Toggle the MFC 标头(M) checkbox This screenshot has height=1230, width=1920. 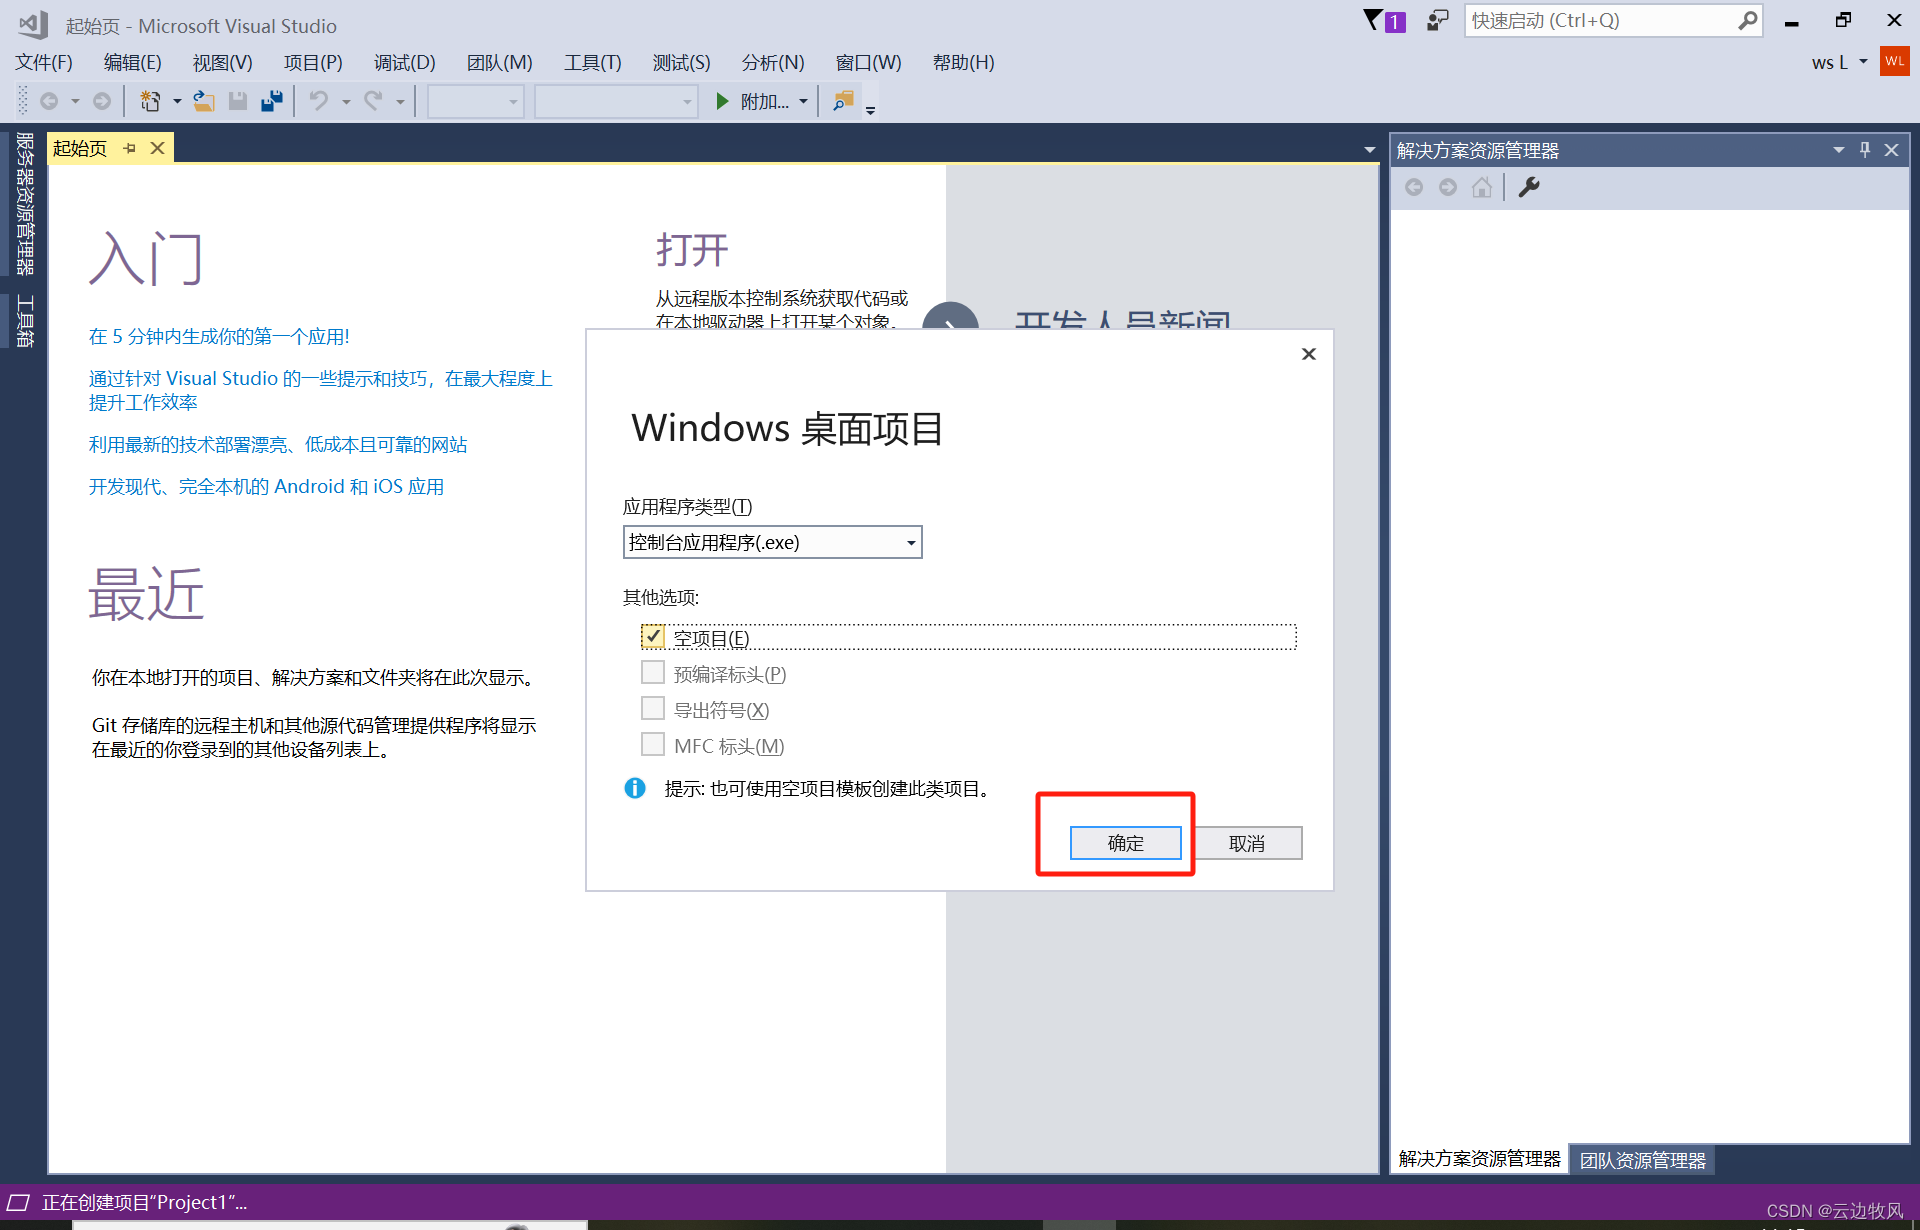click(653, 745)
